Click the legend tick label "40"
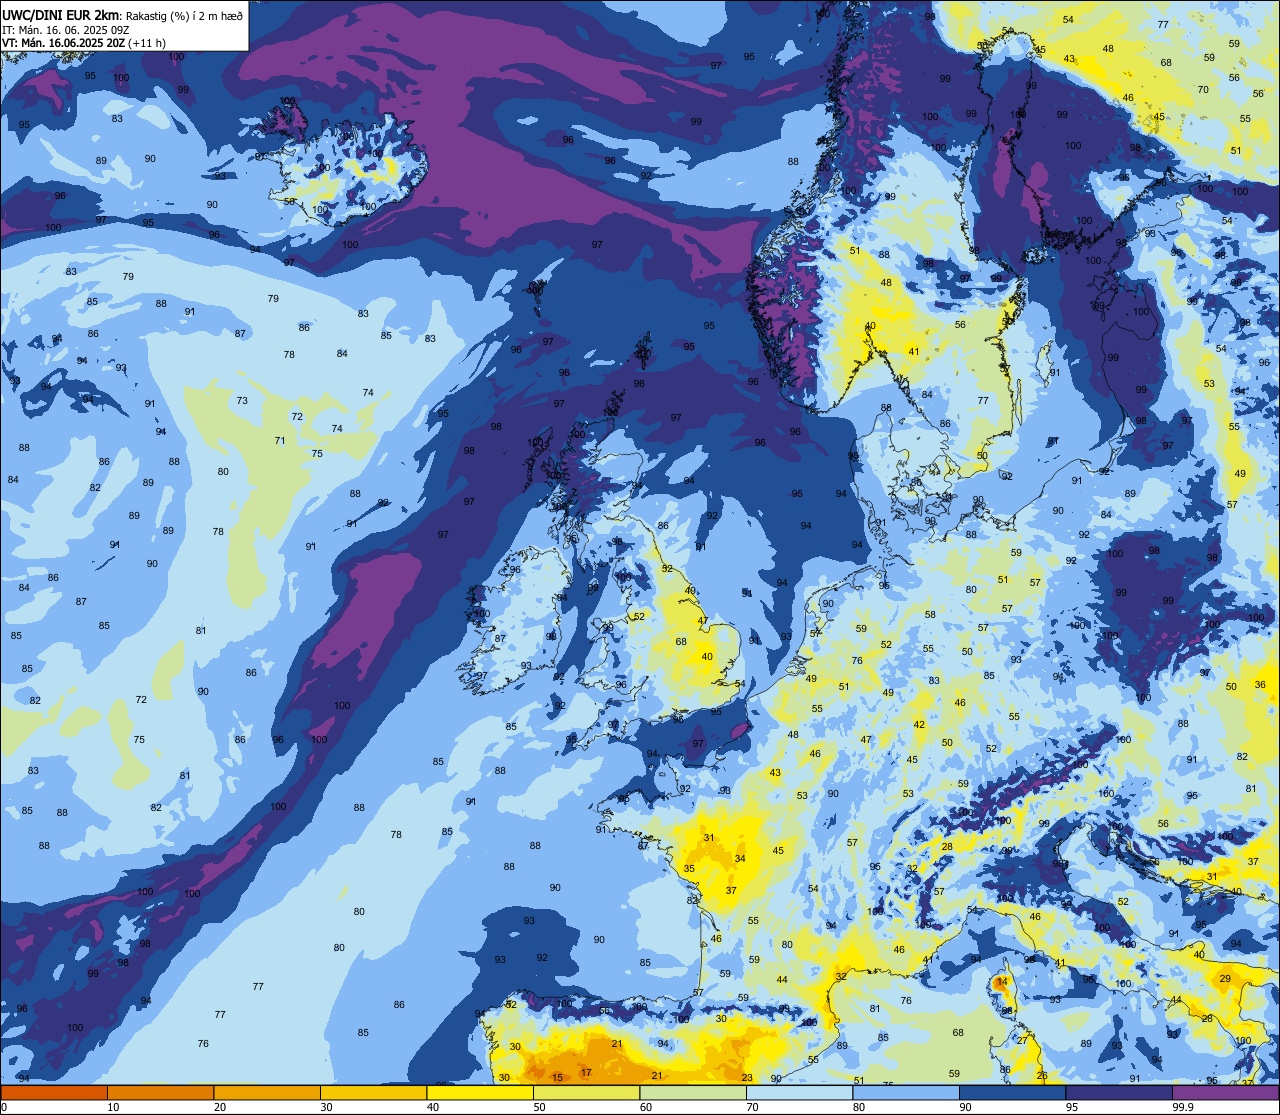This screenshot has height=1115, width=1280. [x=433, y=1107]
